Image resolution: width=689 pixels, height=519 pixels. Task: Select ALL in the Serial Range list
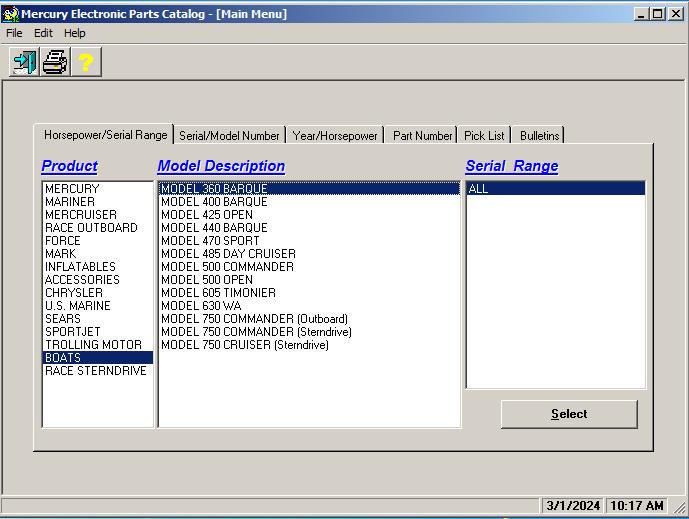click(479, 189)
